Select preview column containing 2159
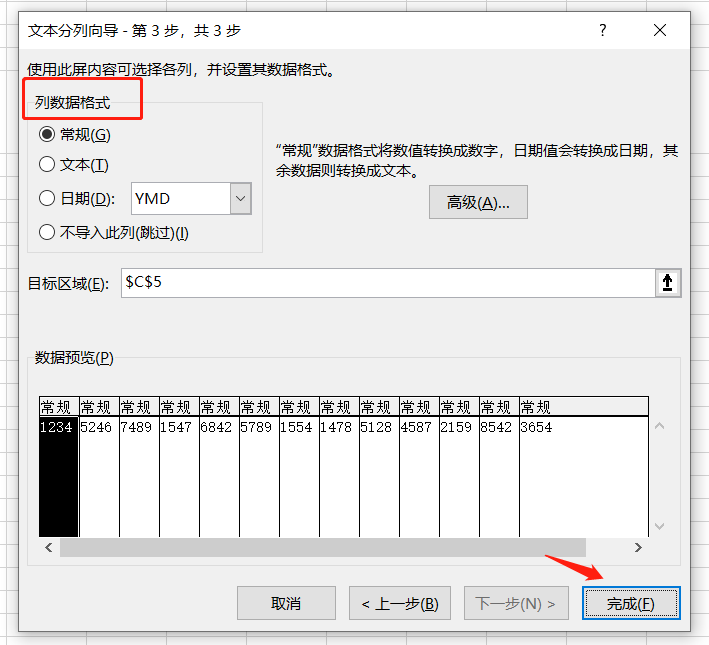The width and height of the screenshot is (709, 645). [459, 467]
